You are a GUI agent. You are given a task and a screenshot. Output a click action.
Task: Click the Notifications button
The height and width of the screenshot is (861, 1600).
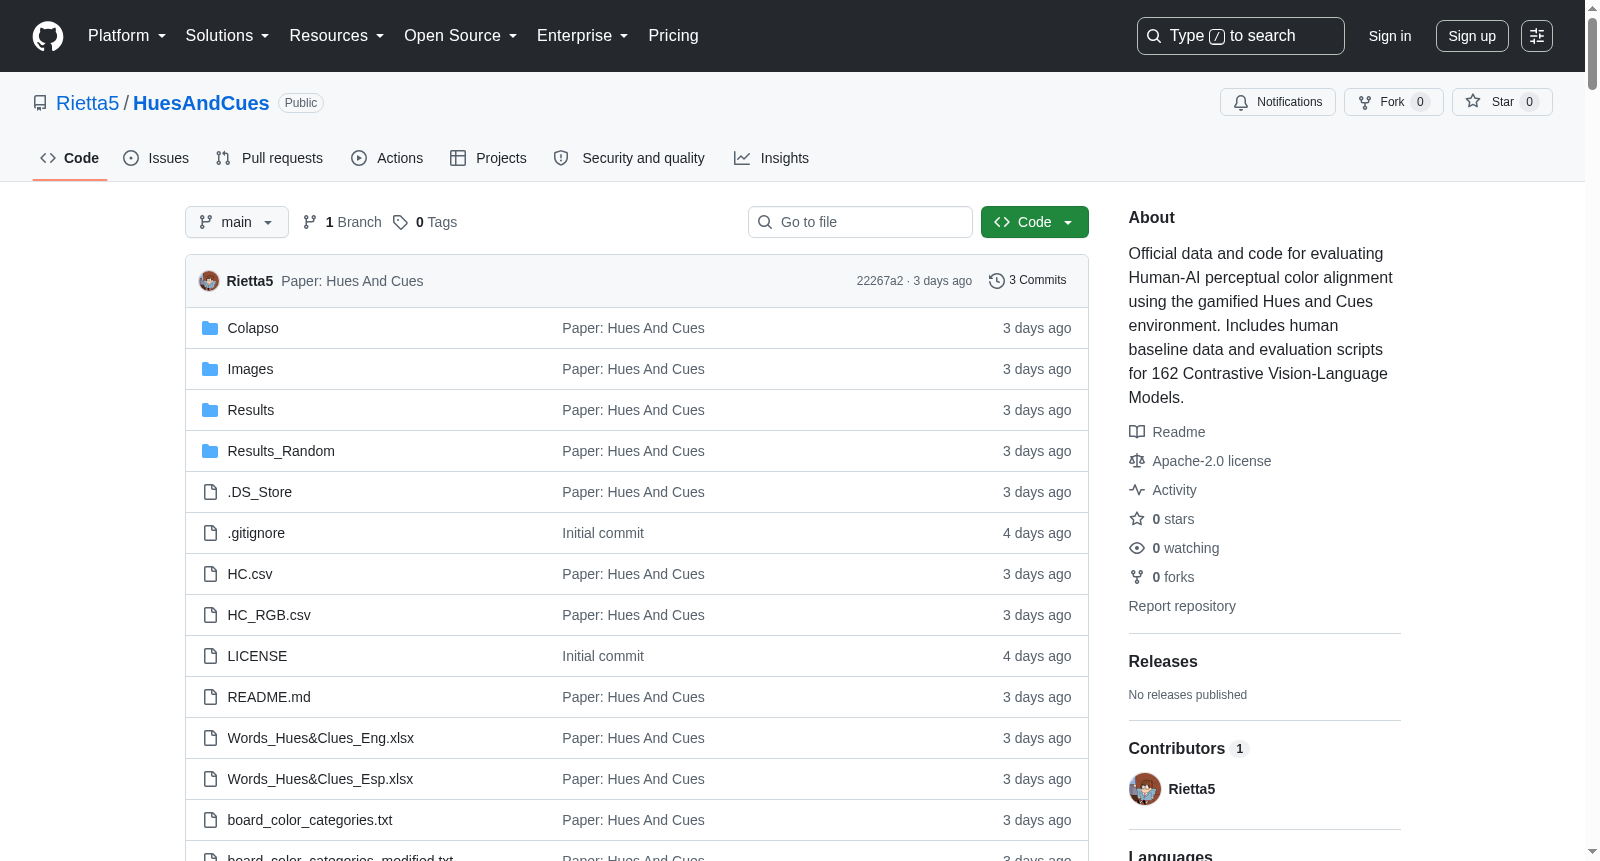(x=1278, y=102)
